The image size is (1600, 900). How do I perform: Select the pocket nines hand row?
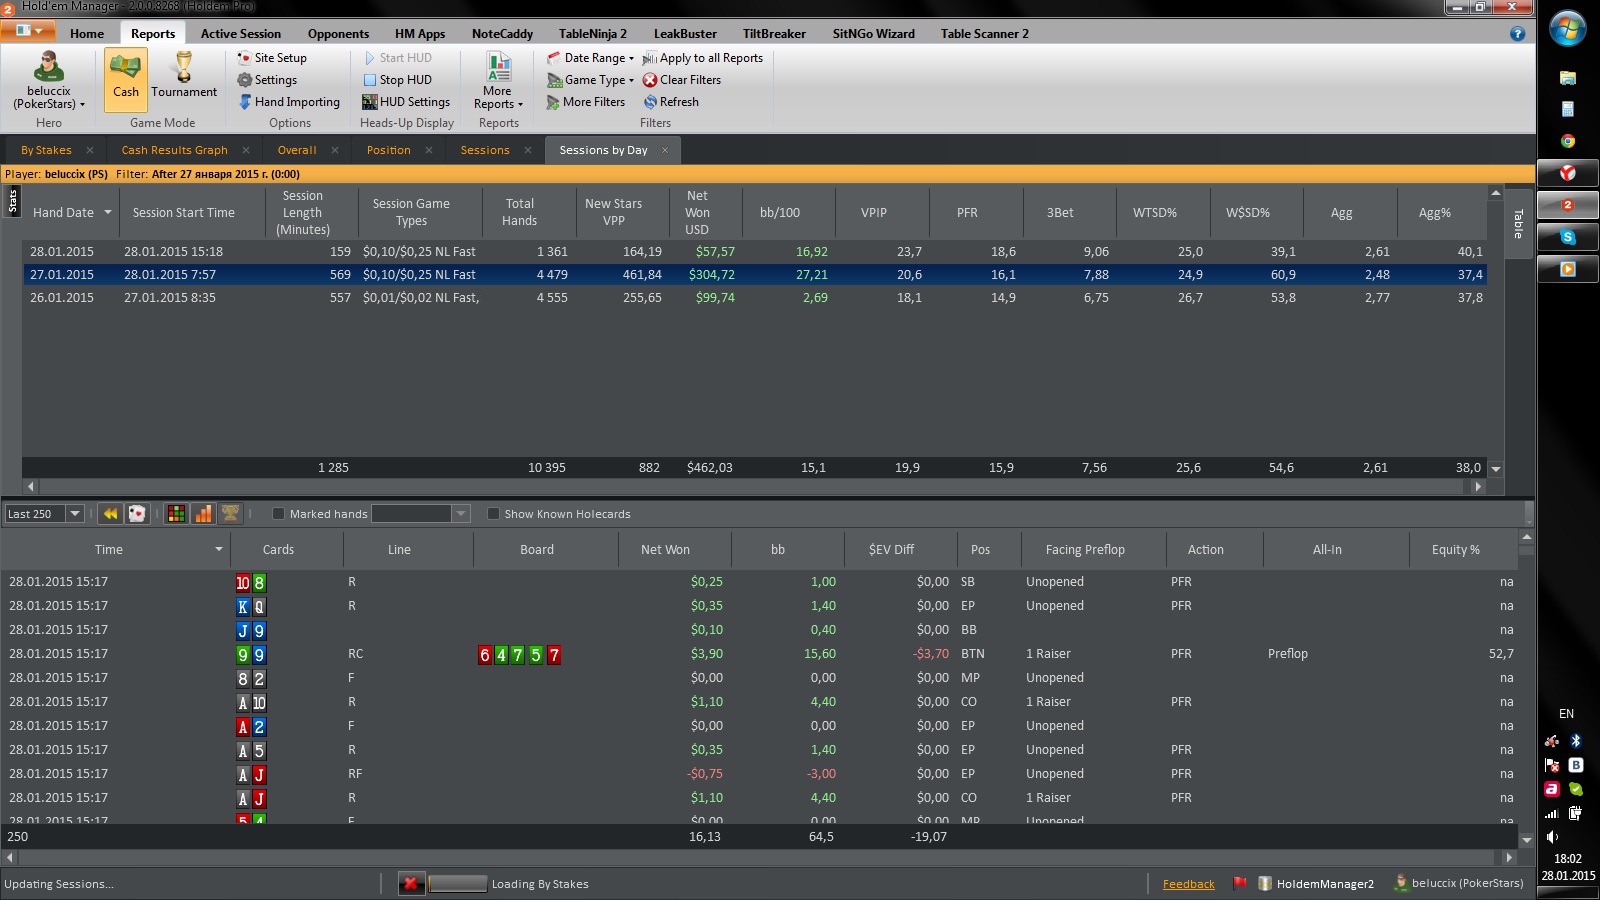[760, 654]
